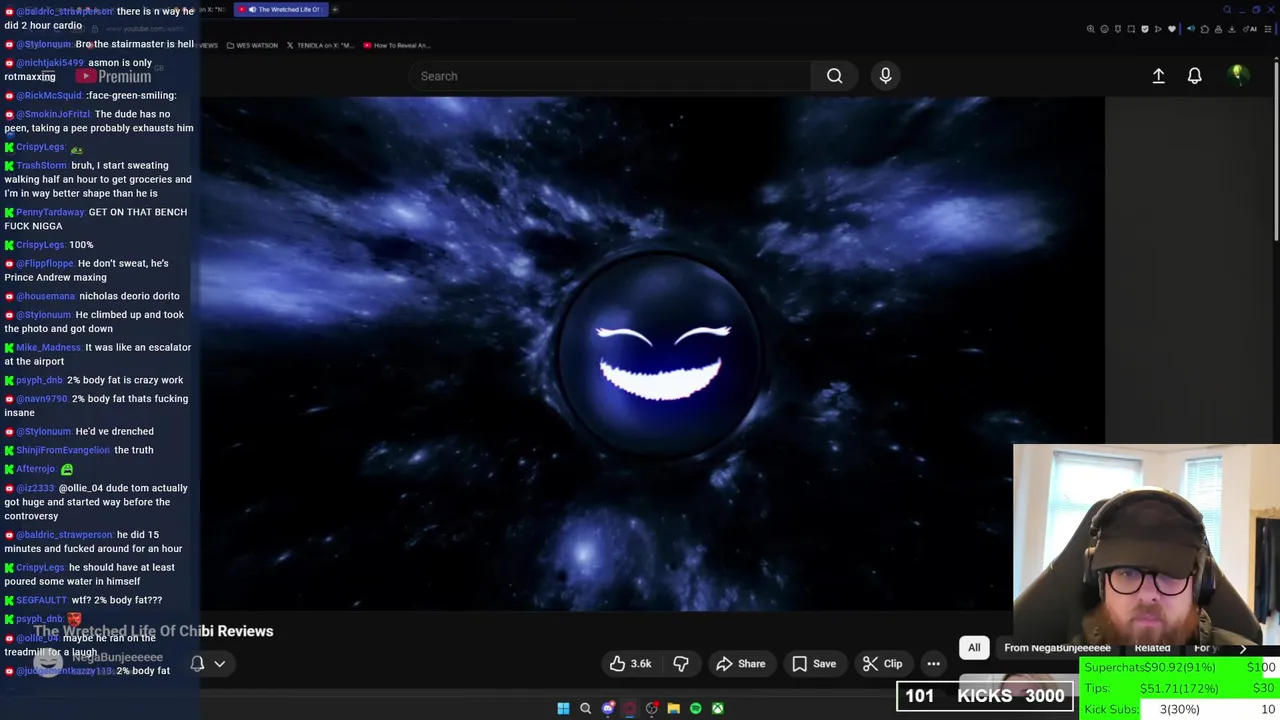Image resolution: width=1280 pixels, height=720 pixels.
Task: Click the browser zoom magnifier icon
Action: click(x=1090, y=29)
